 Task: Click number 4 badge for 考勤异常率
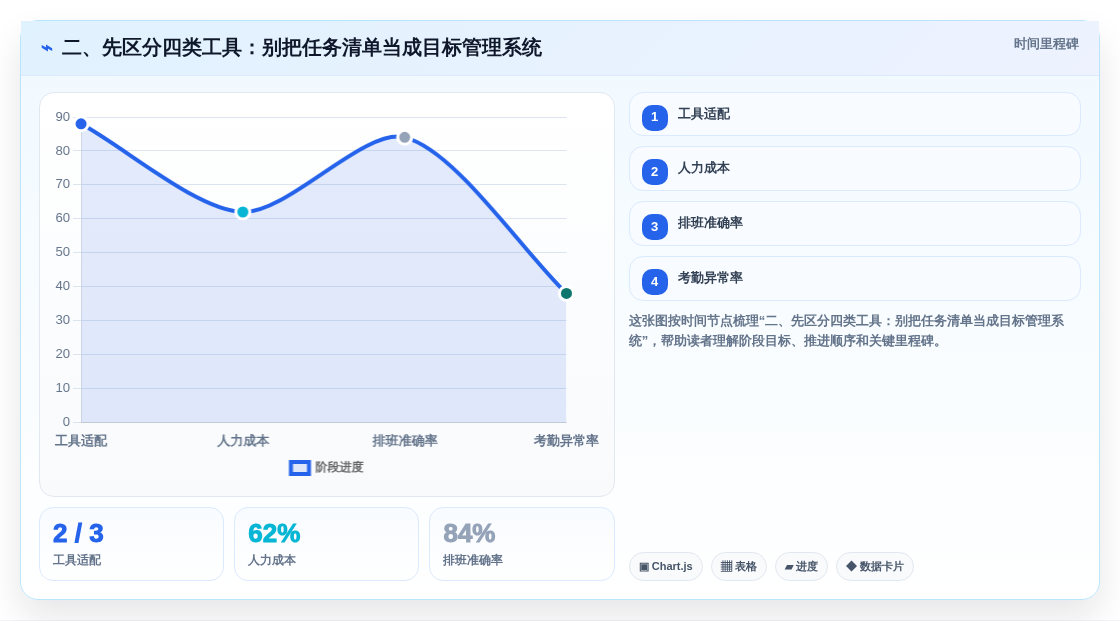(x=654, y=282)
